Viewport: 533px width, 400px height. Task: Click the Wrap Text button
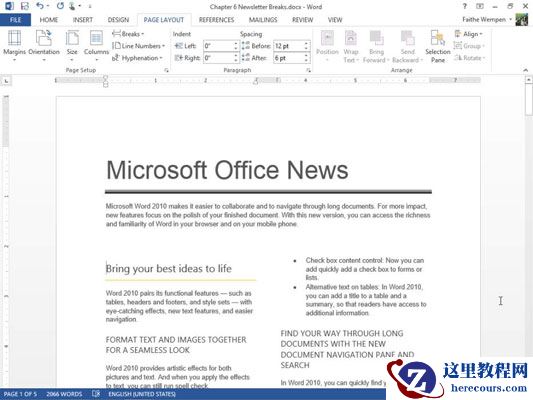(351, 46)
